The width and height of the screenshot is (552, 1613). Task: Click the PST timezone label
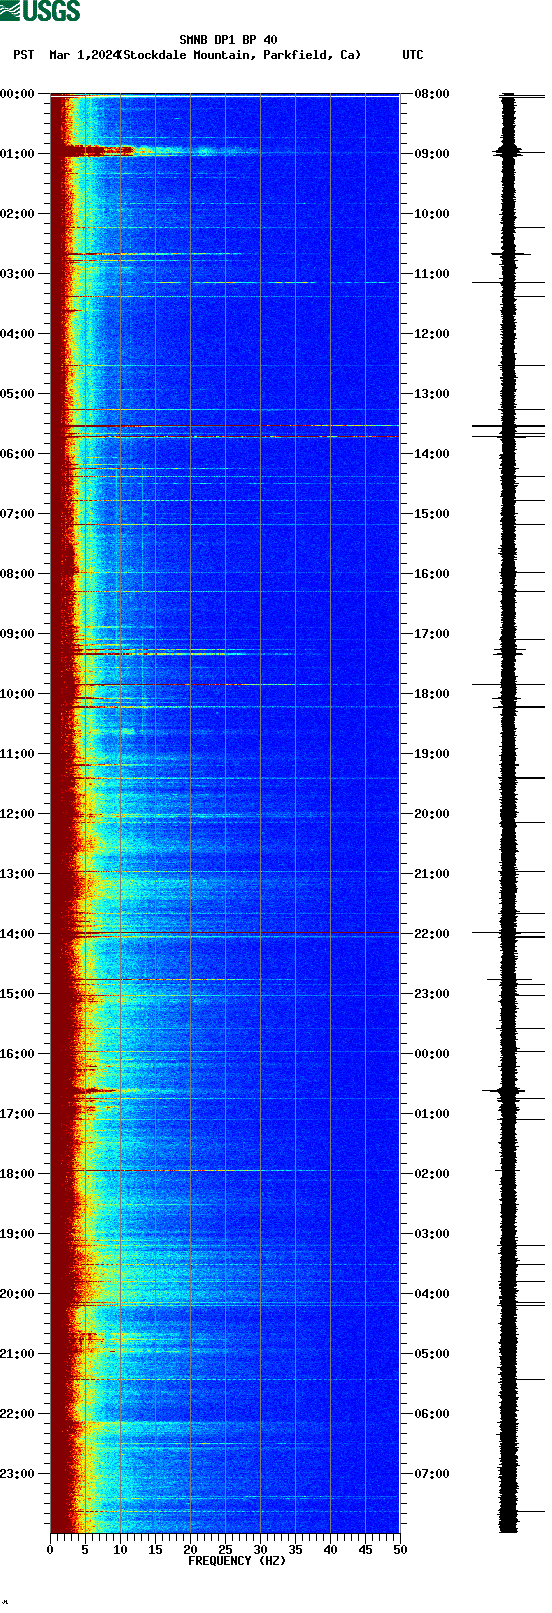(23, 55)
